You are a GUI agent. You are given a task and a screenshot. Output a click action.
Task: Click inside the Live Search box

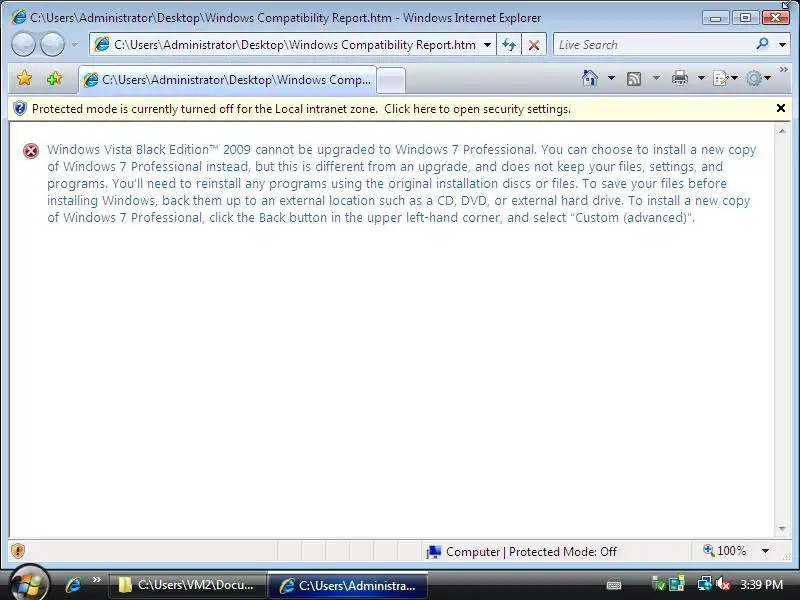point(653,45)
